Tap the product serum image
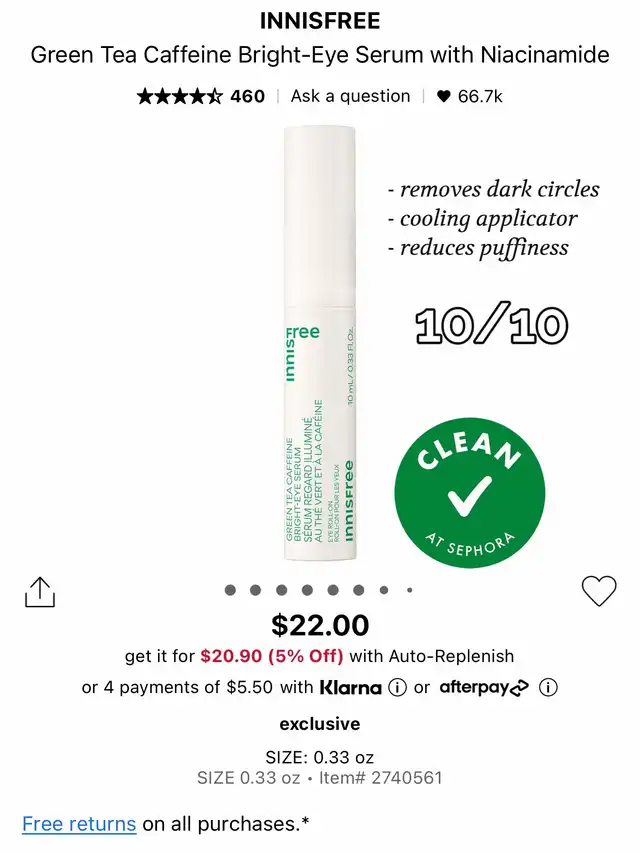Image resolution: width=640 pixels, height=853 pixels. (320, 343)
